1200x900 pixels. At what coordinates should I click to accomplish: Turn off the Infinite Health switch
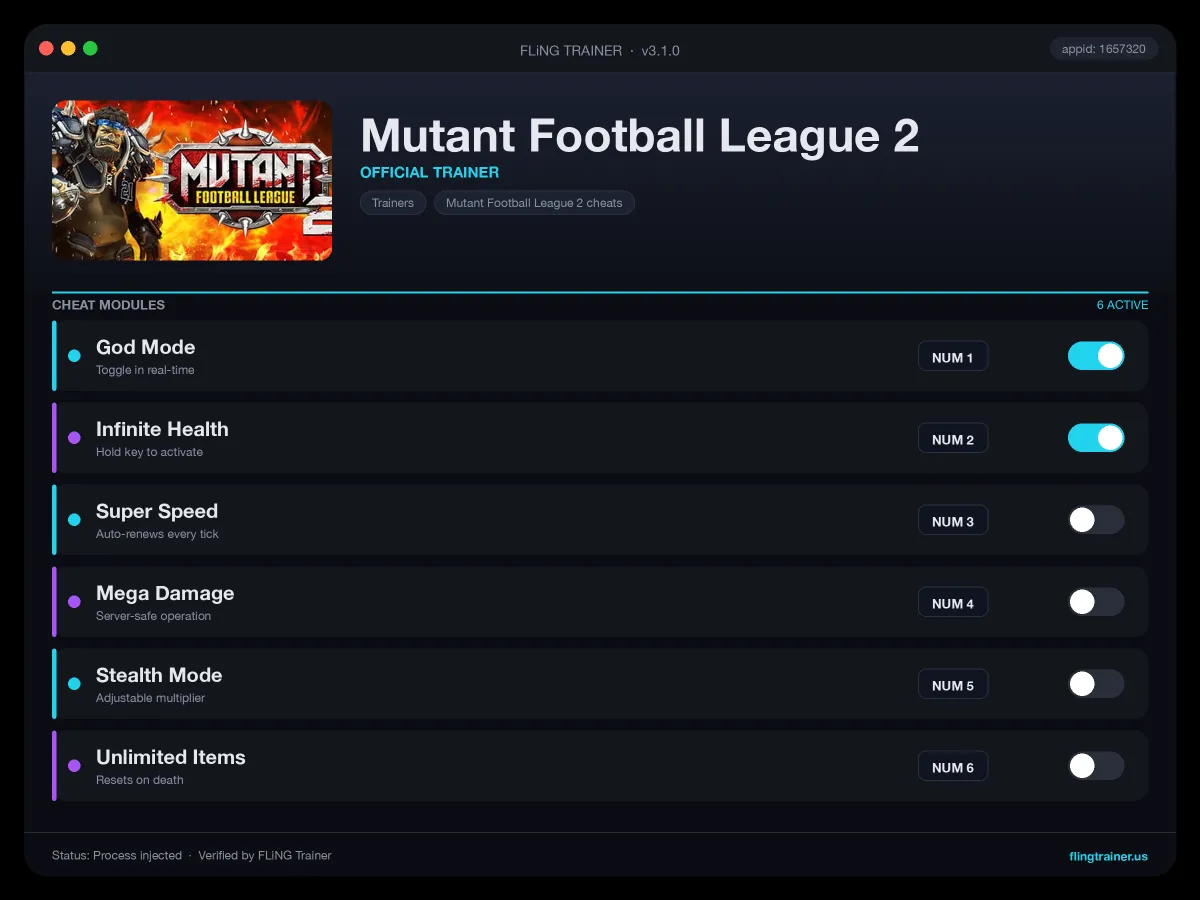coord(1096,438)
